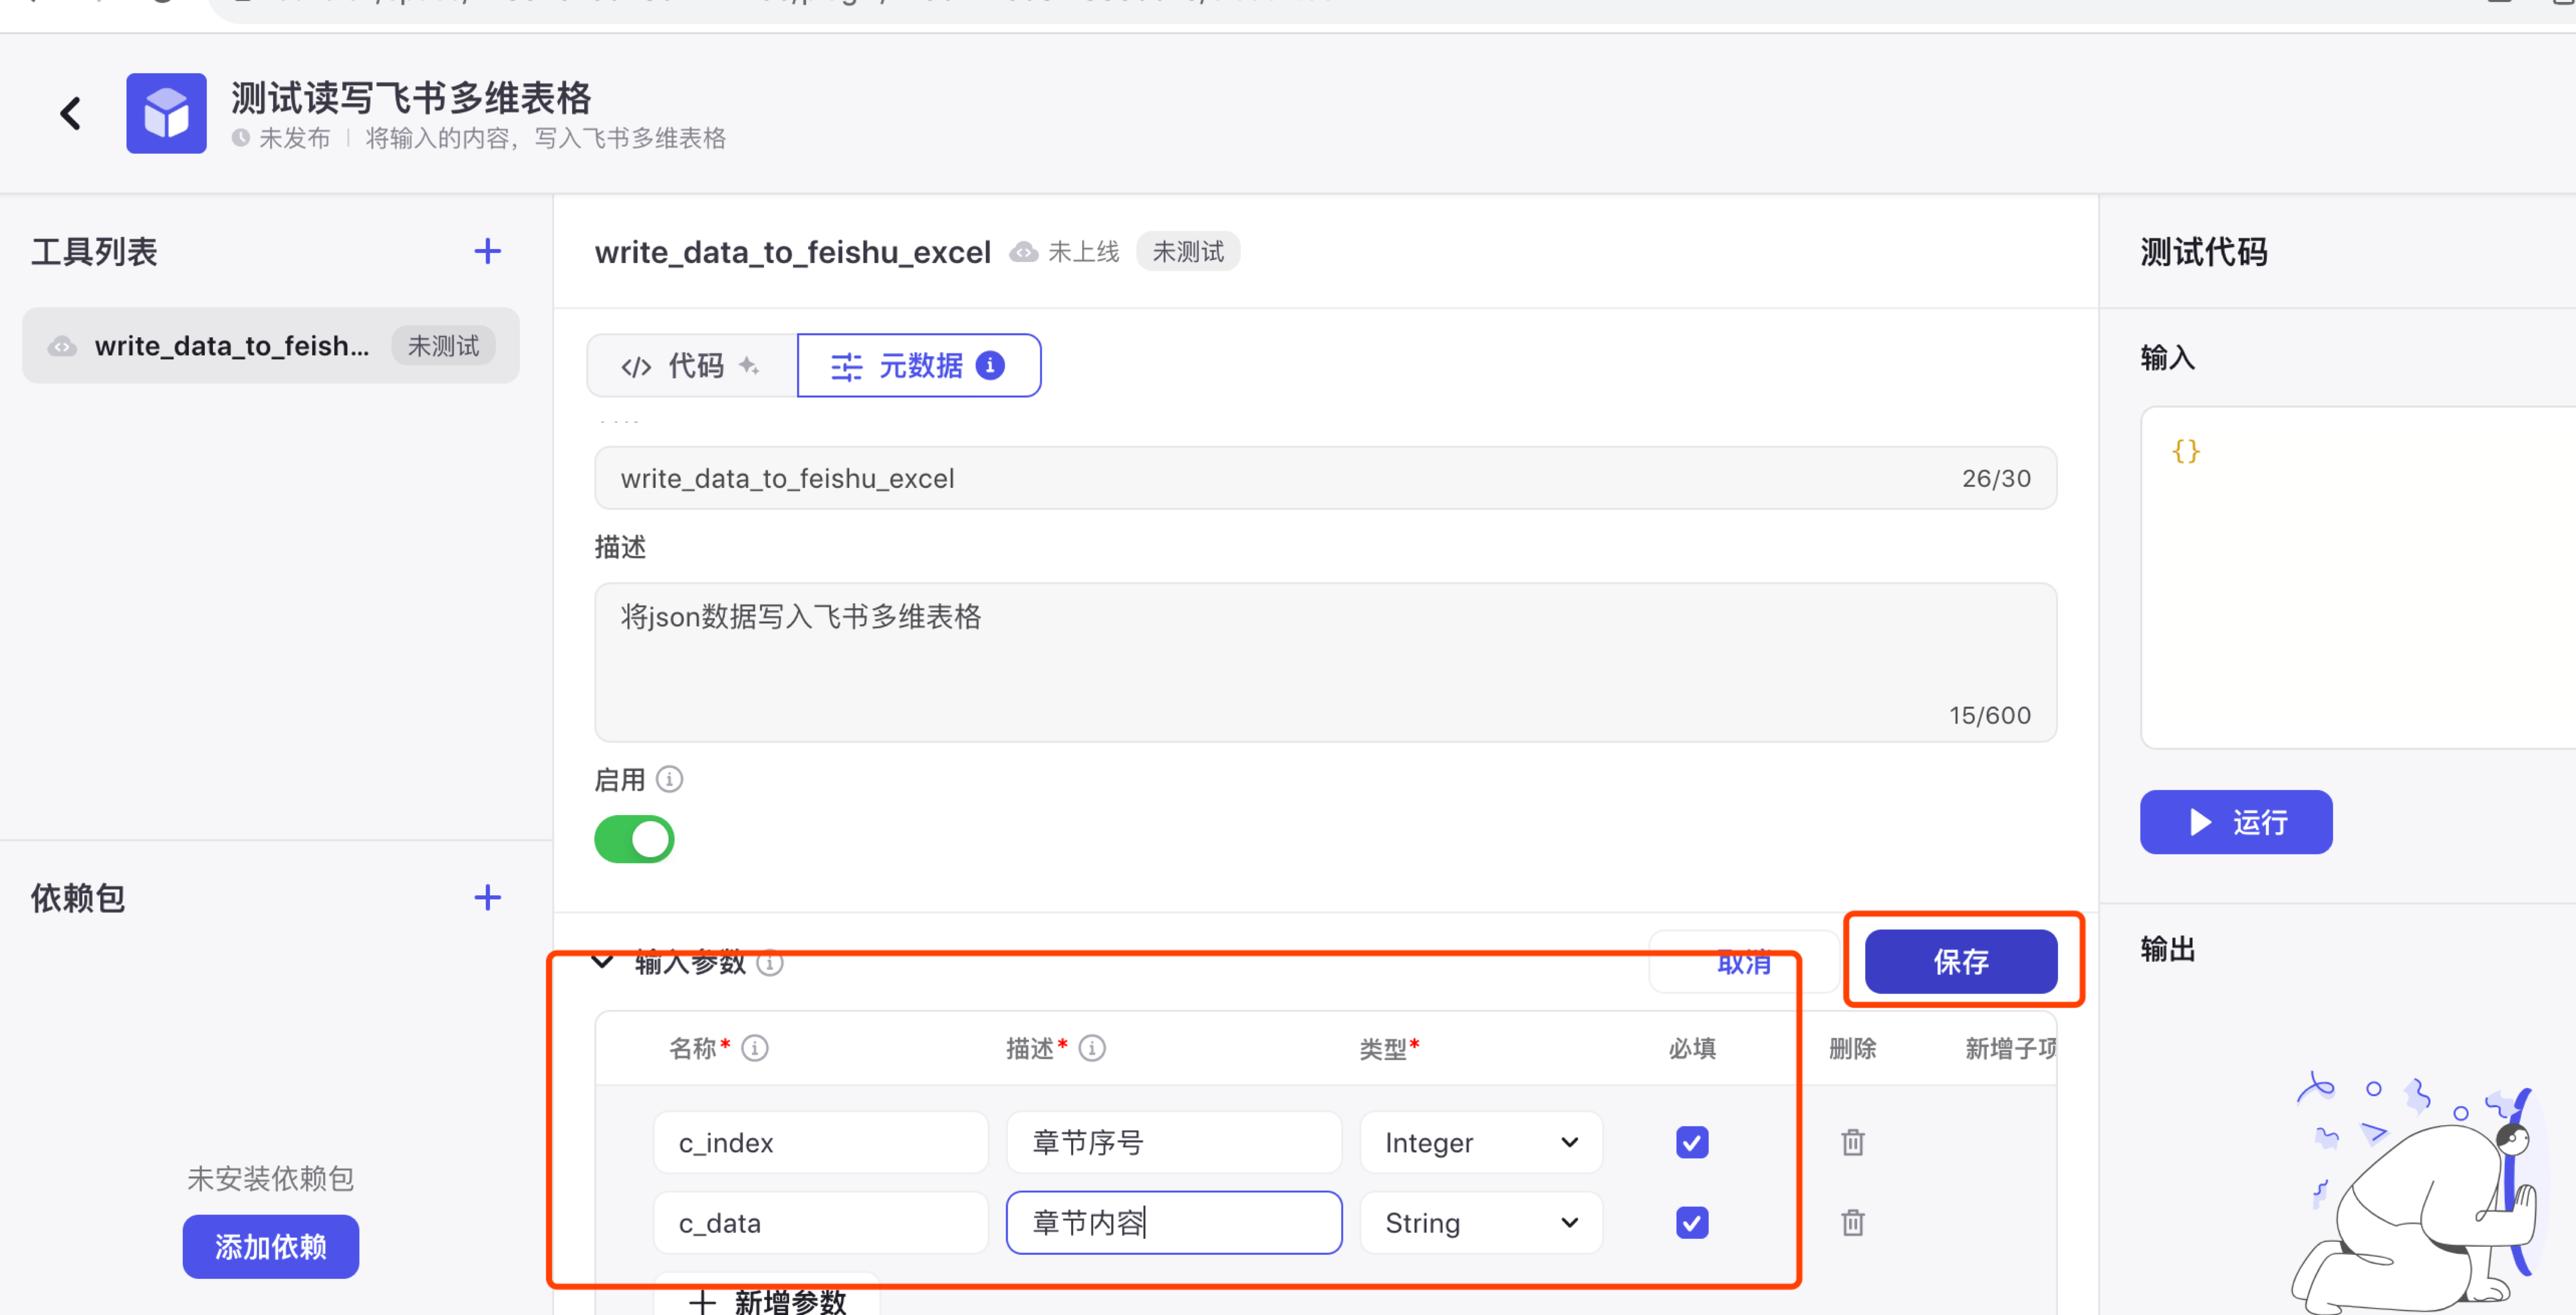Click the info icon beside 名称 column

[755, 1048]
